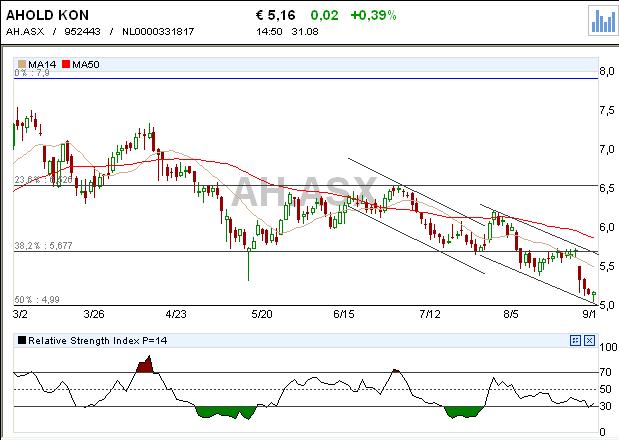Open the bar chart icon in header
This screenshot has width=619, height=440.
point(603,21)
